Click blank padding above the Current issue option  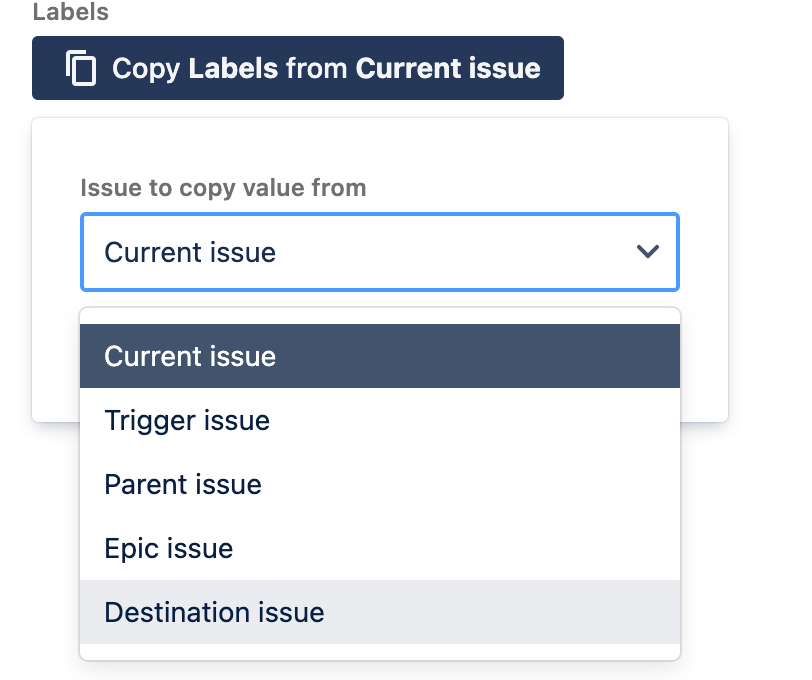[380, 316]
